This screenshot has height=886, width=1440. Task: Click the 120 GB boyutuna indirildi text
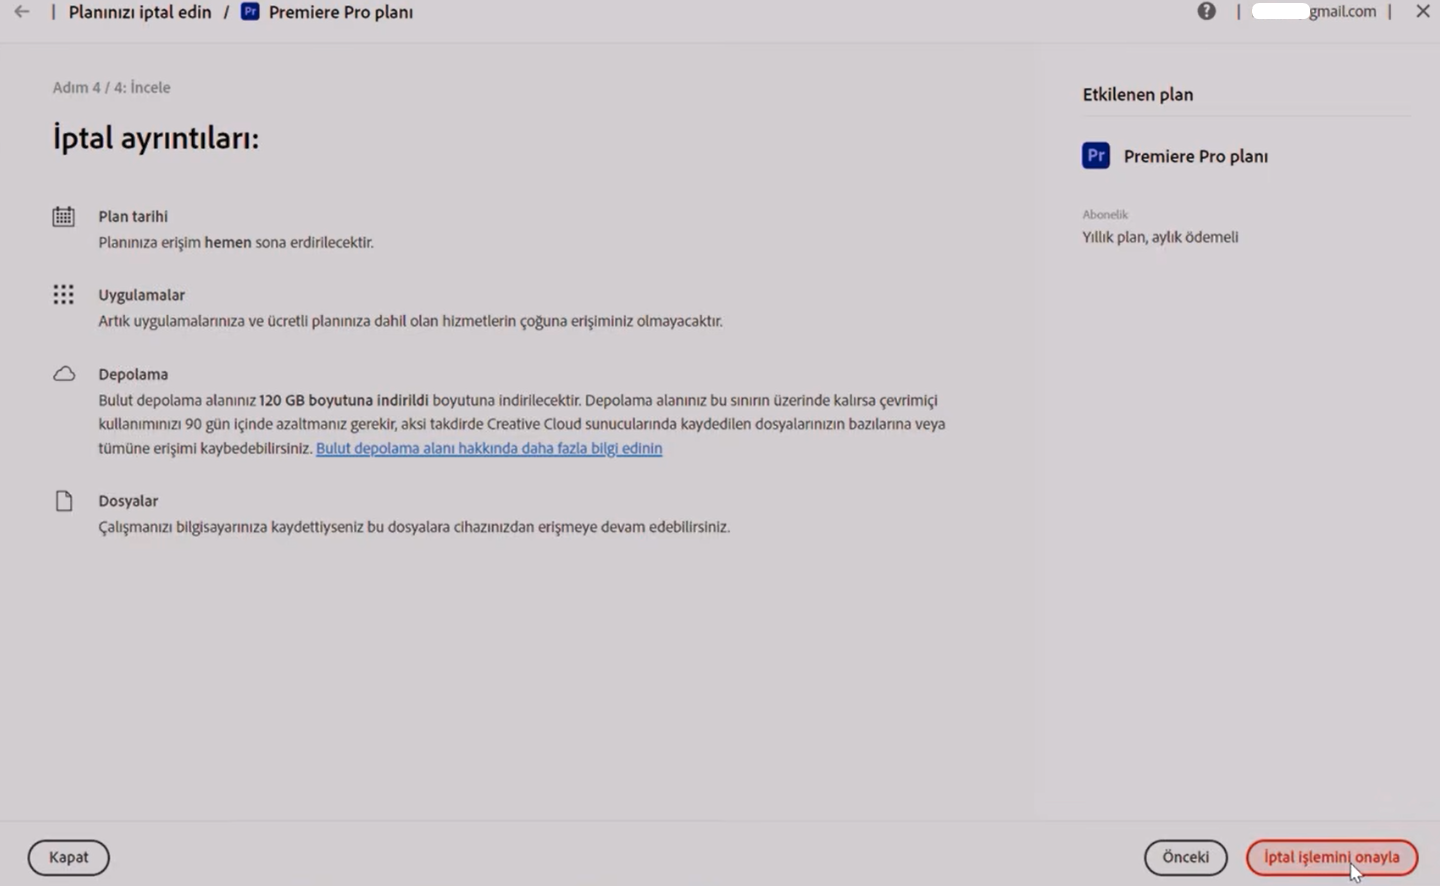(343, 400)
